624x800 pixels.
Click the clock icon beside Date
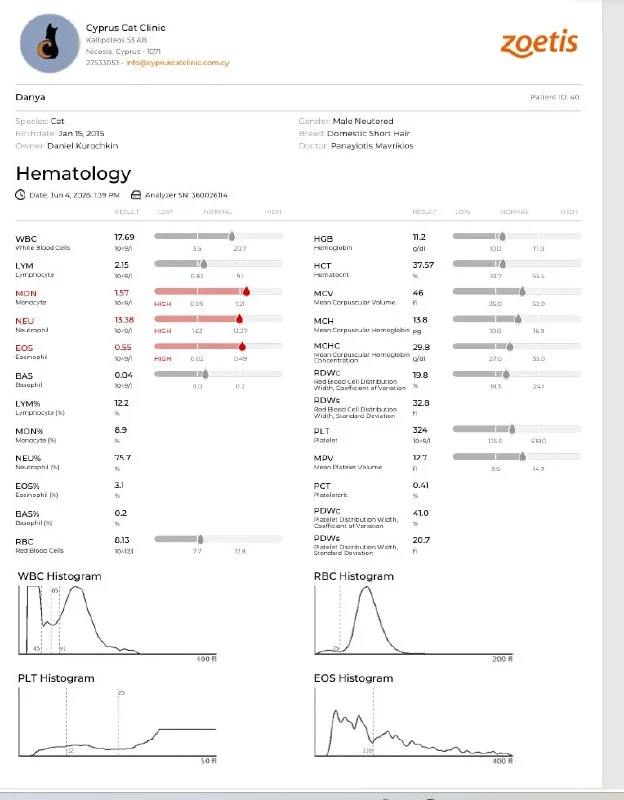coord(20,195)
